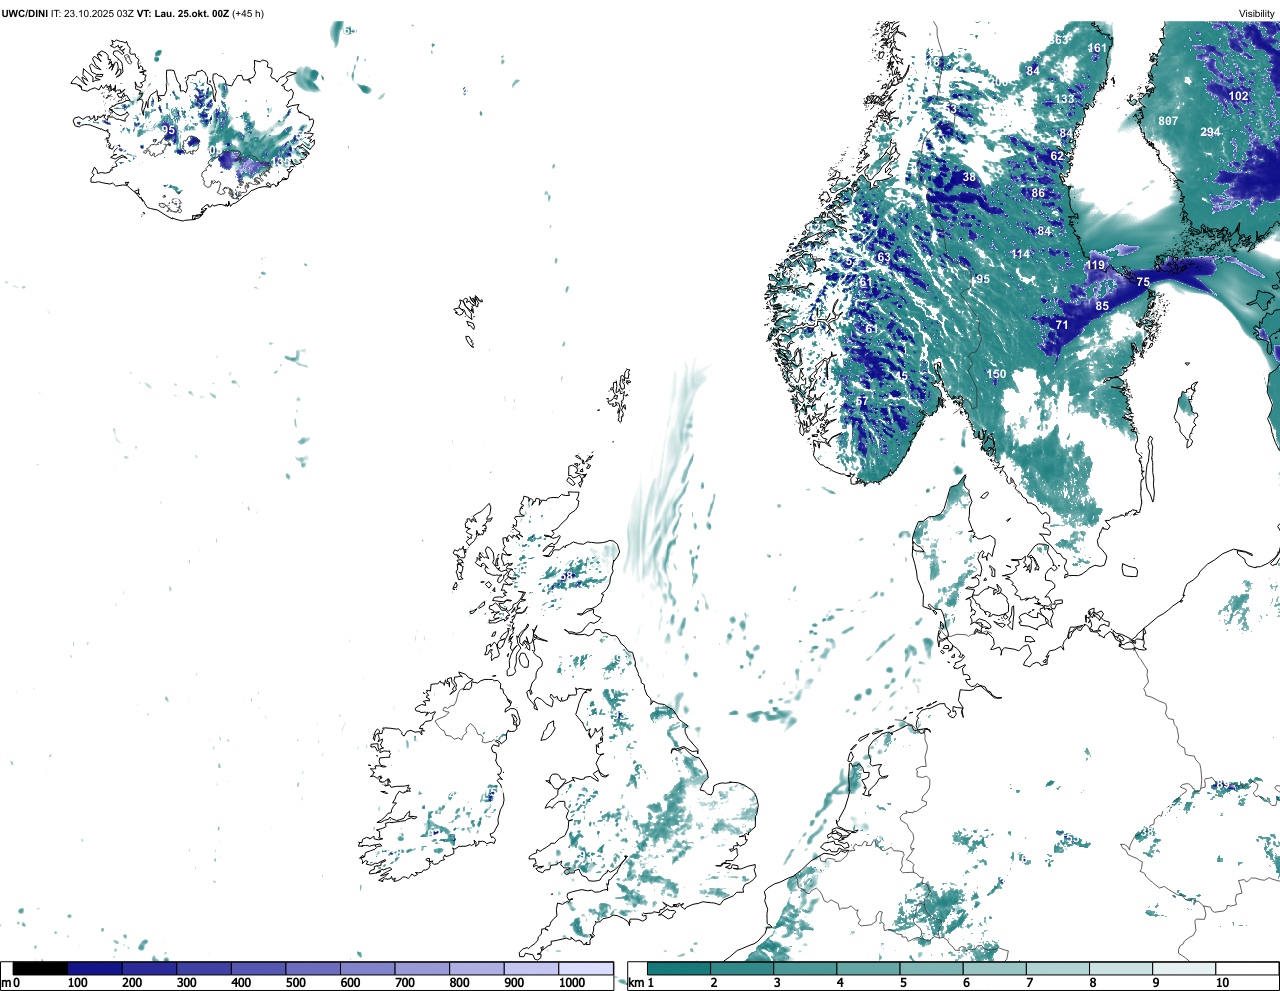
Task: Click the 'm0' unit label on legend
Action: pos(10,983)
